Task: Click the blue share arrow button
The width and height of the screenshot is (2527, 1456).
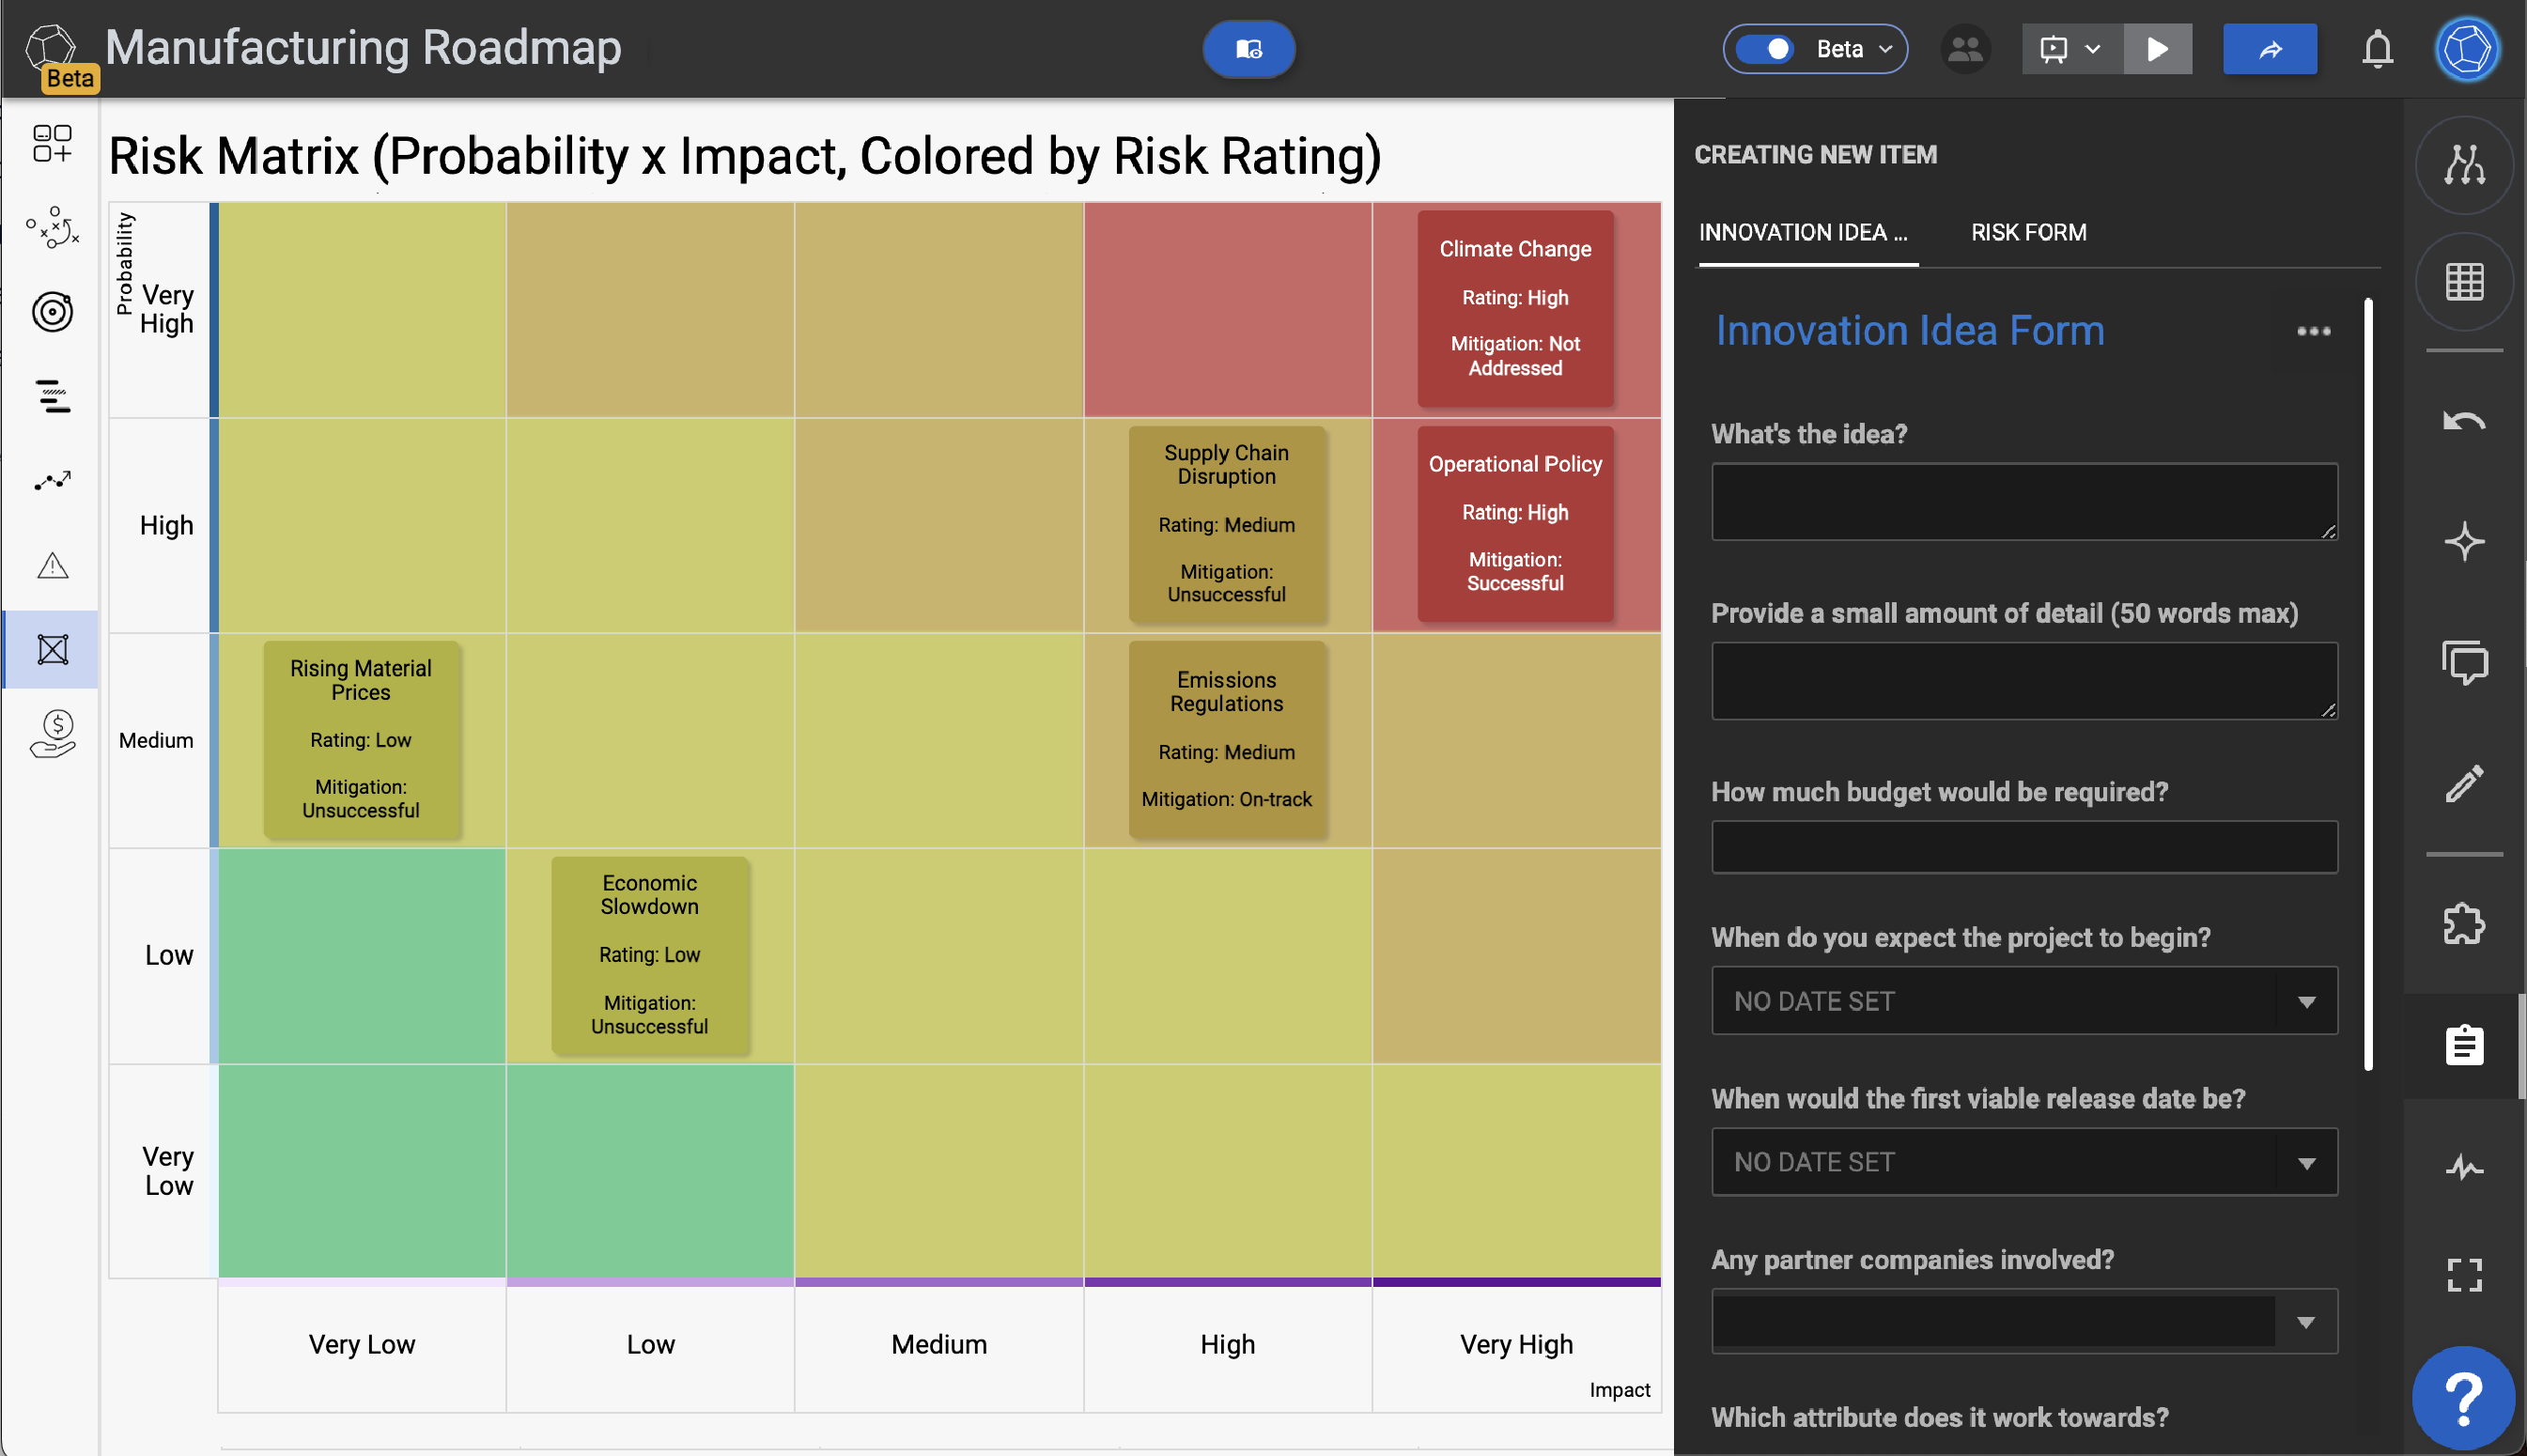Action: [x=2269, y=49]
